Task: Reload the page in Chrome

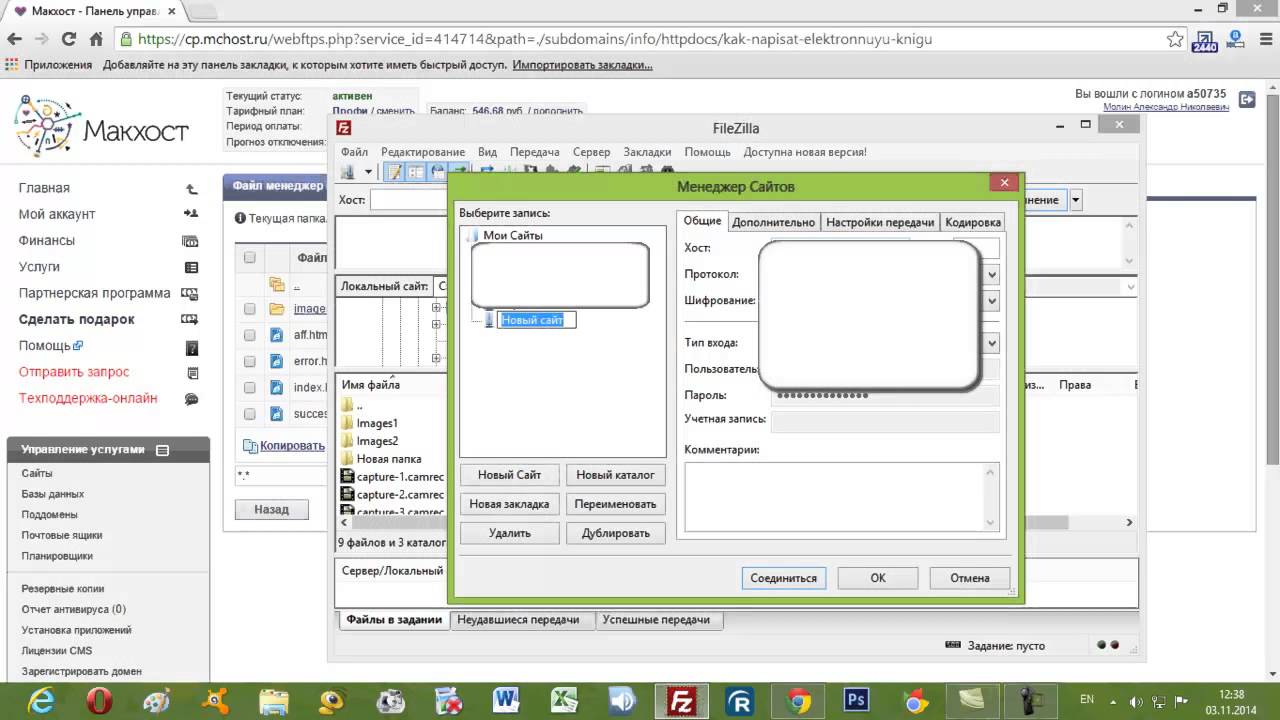Action: point(69,40)
